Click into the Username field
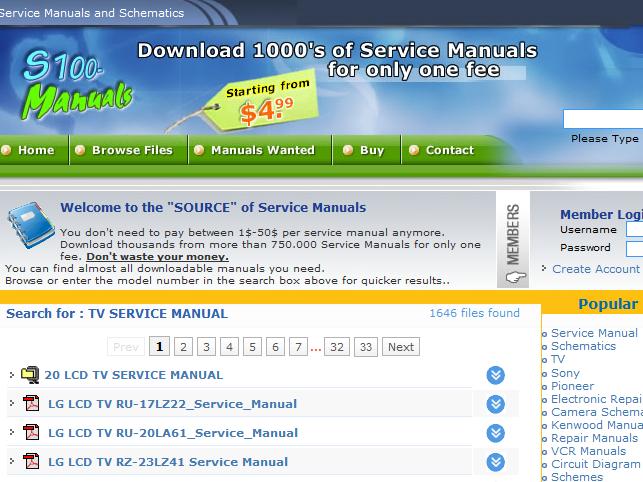Viewport: 643px width, 482px height. (634, 230)
